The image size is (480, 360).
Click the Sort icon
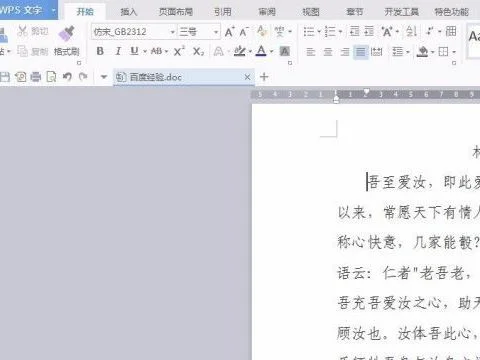coord(411,32)
